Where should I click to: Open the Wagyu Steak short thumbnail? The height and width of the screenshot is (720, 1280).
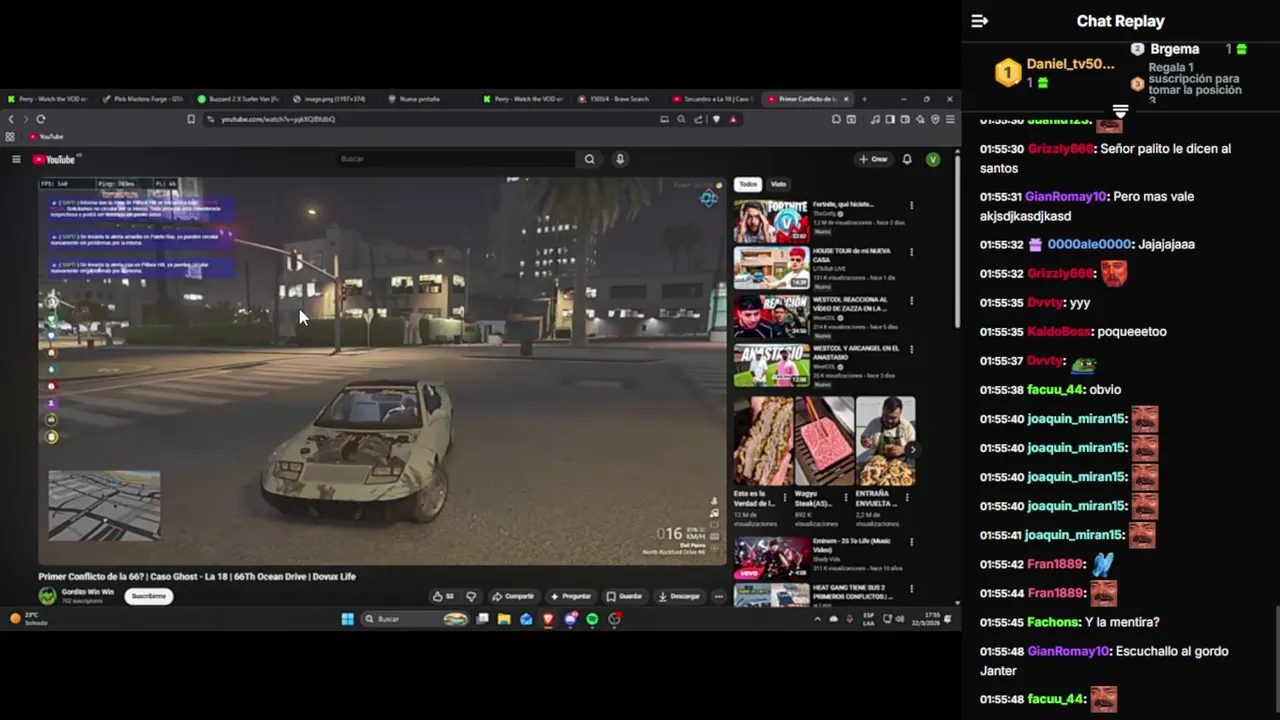point(824,441)
